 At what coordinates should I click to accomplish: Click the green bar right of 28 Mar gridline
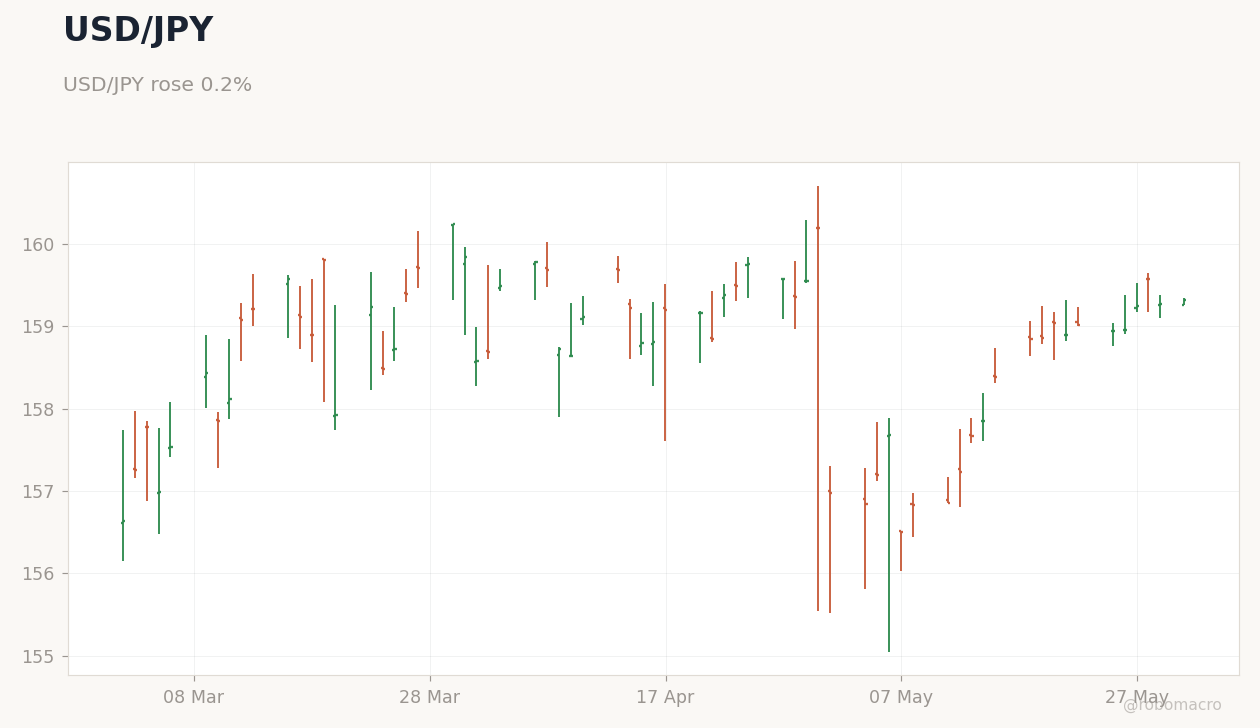tap(453, 261)
